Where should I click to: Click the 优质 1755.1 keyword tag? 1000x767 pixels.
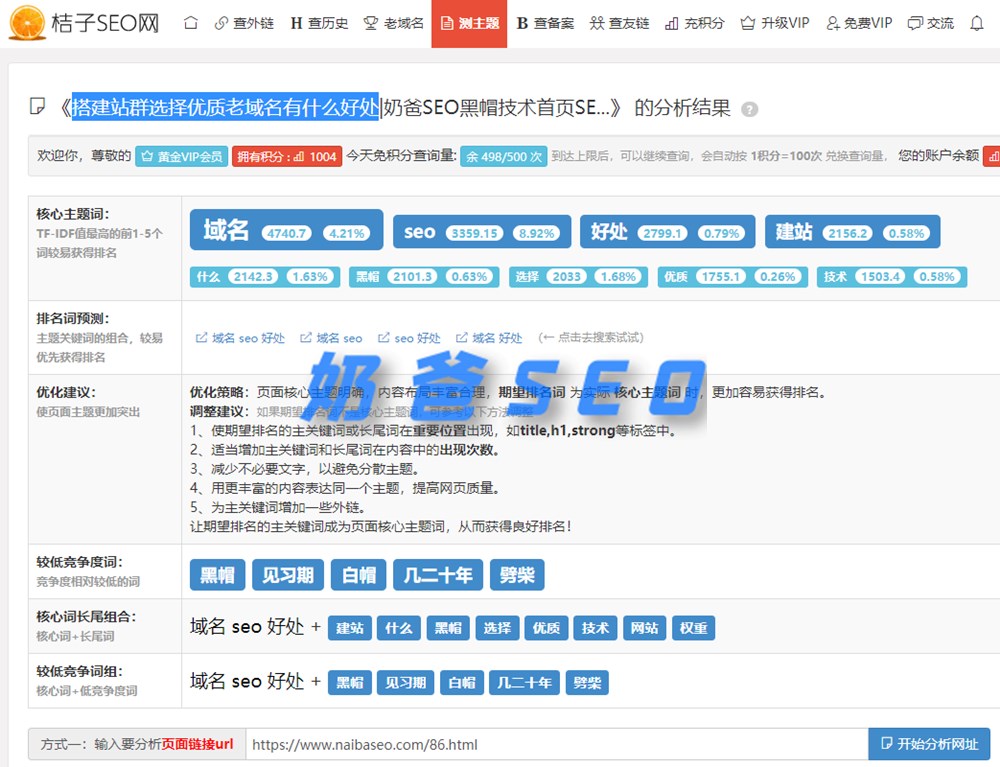coord(733,277)
